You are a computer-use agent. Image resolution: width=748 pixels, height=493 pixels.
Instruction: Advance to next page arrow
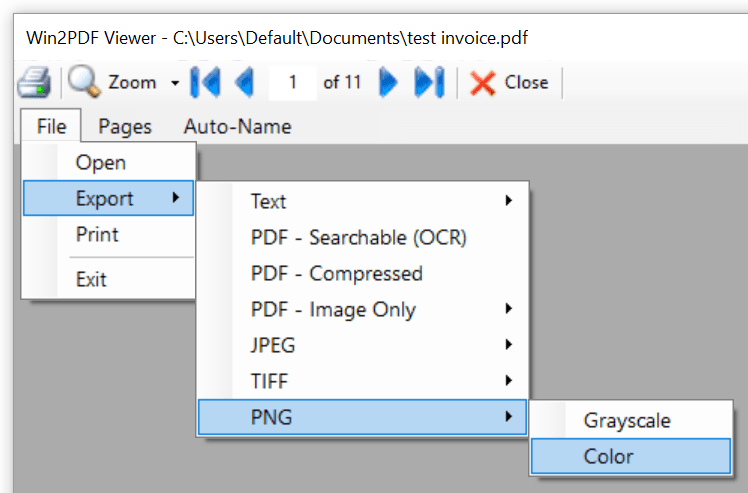point(389,82)
